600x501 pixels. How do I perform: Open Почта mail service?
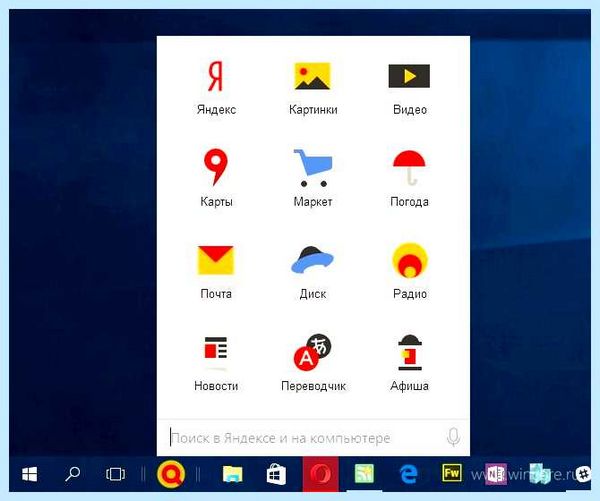point(215,260)
